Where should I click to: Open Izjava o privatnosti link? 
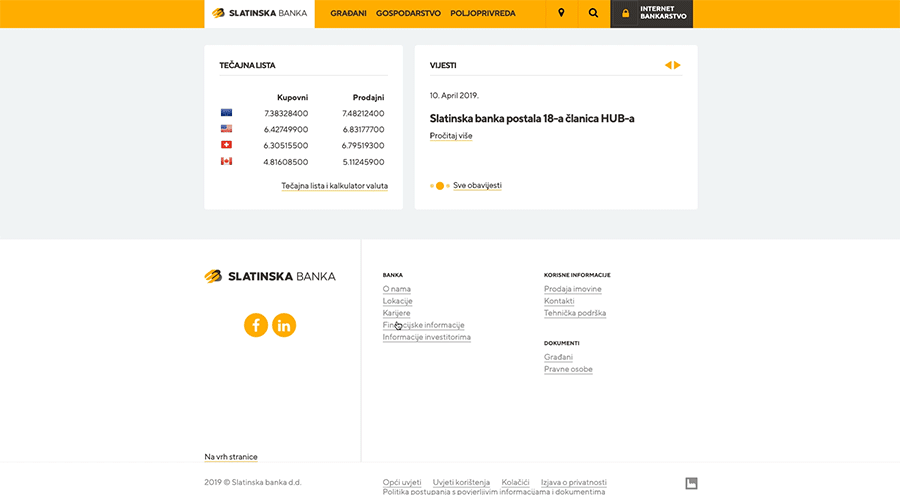coord(573,482)
